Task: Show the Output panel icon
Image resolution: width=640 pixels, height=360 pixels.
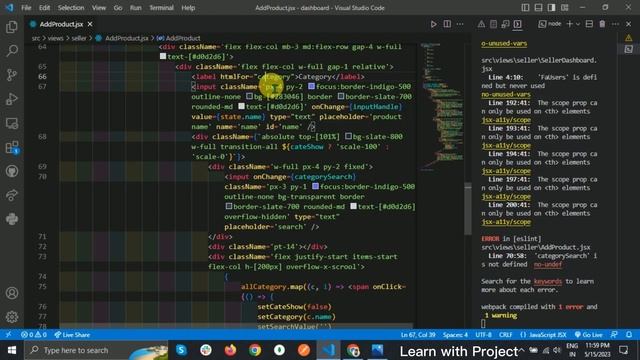Action: point(493,24)
